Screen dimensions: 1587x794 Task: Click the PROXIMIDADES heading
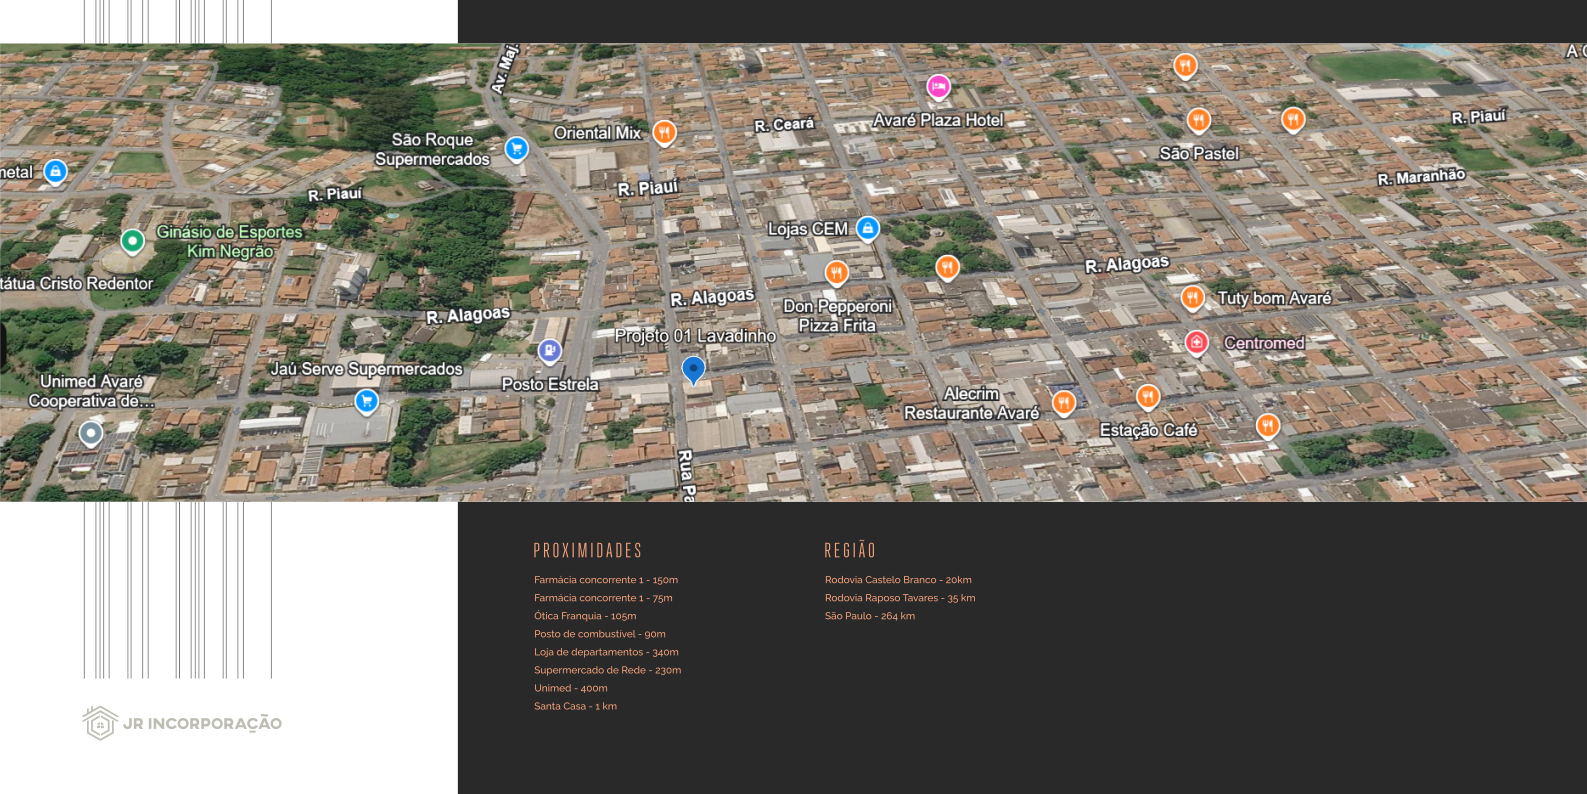[588, 551]
